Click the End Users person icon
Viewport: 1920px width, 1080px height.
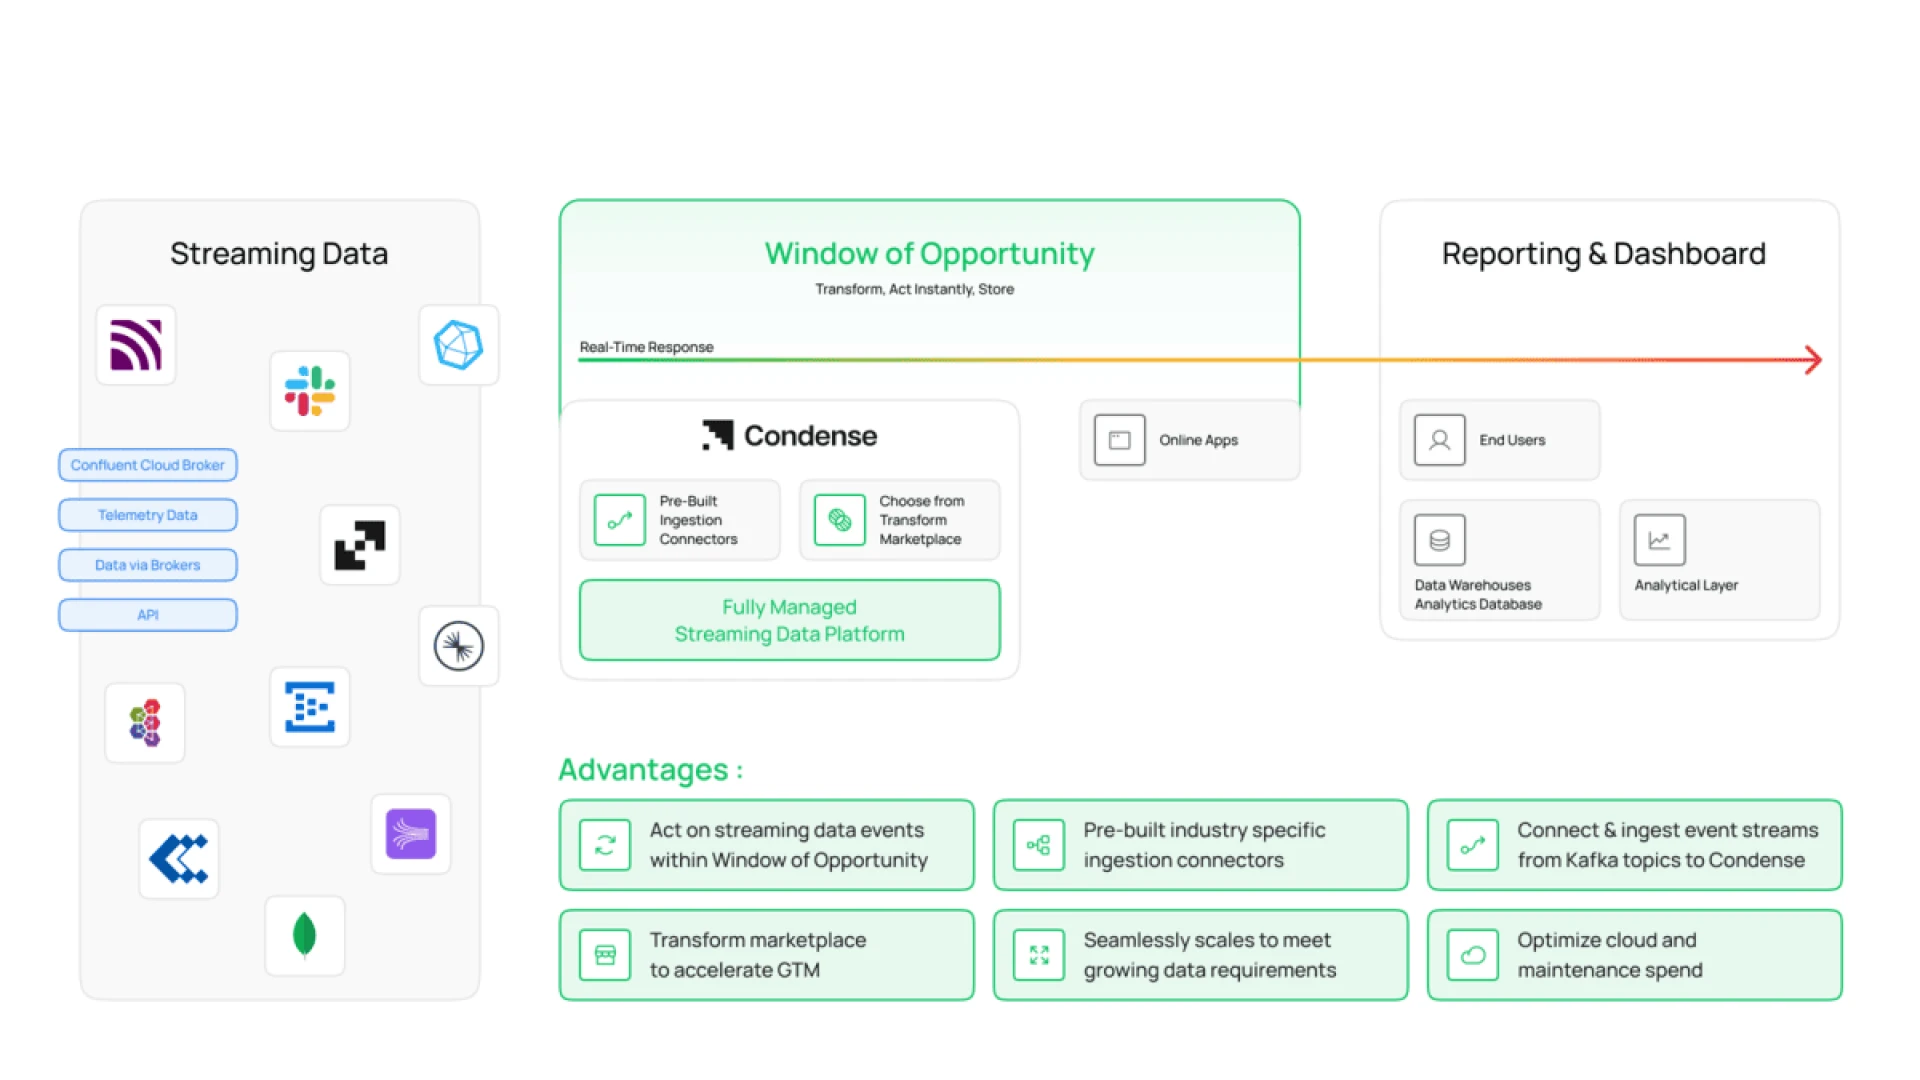click(1438, 440)
